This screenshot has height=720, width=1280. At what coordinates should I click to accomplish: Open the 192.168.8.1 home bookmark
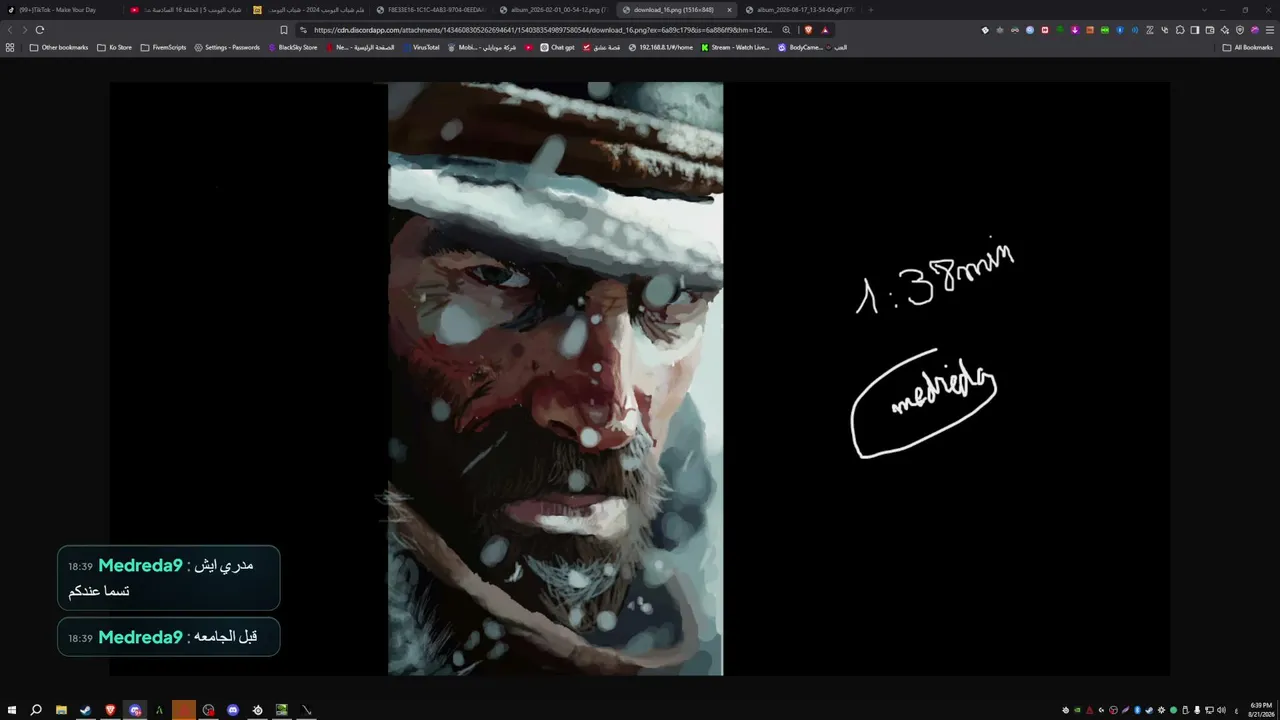[660, 47]
